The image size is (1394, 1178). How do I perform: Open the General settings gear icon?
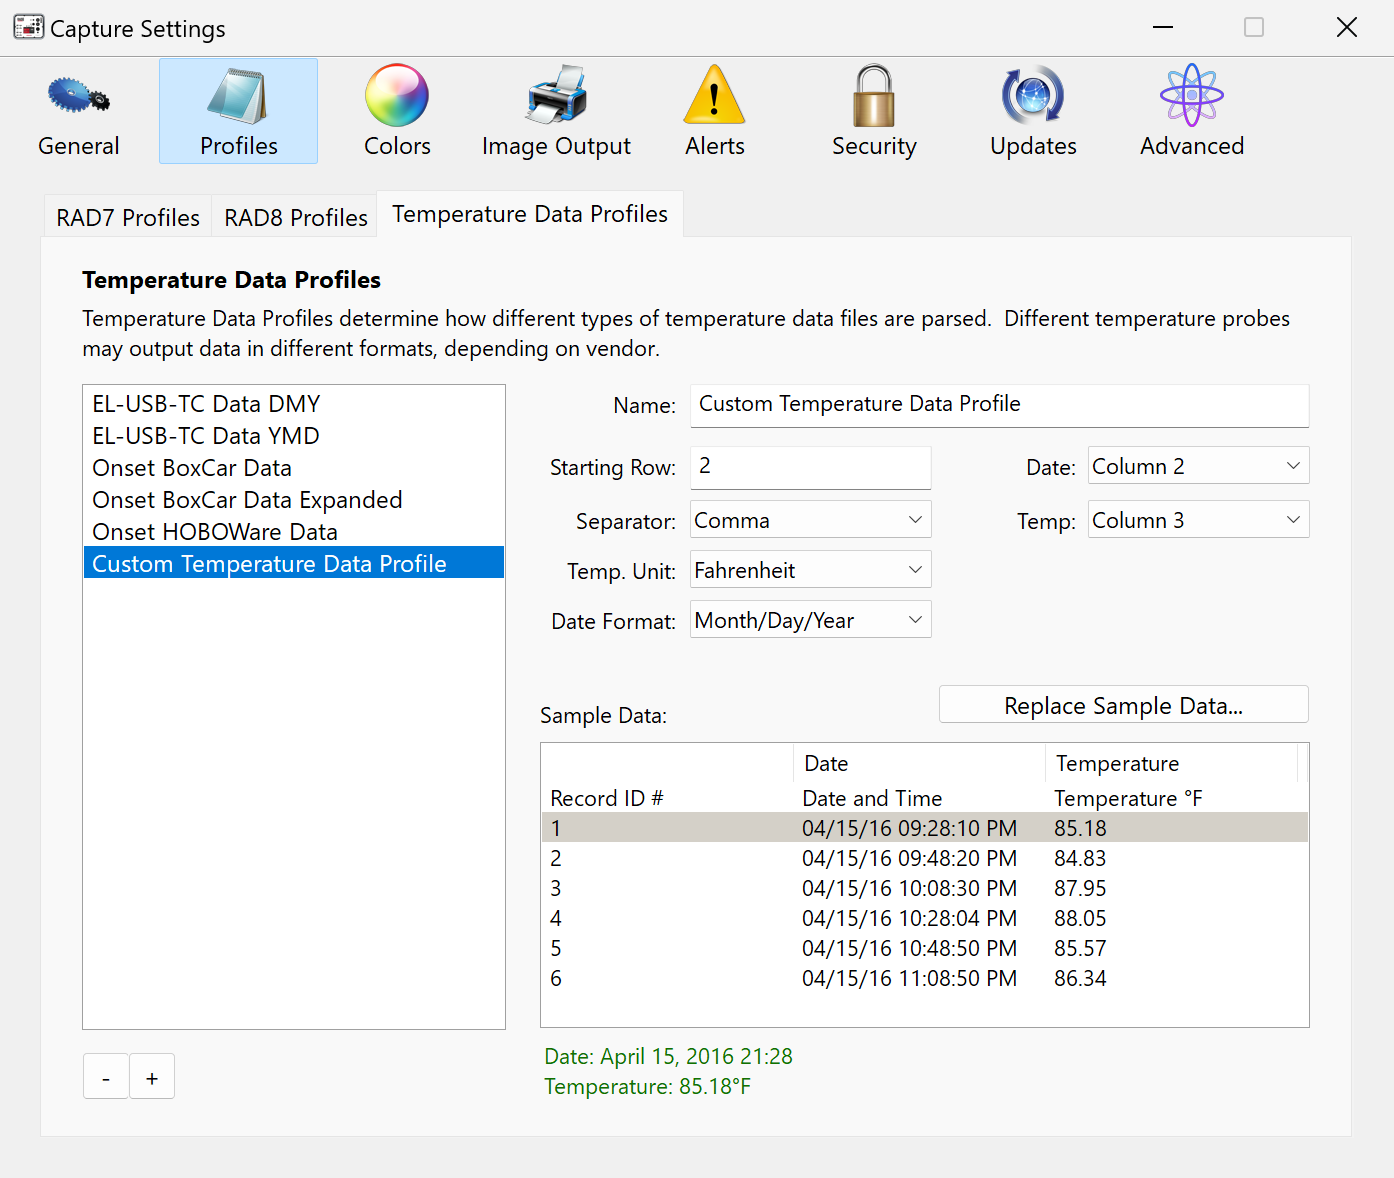click(x=78, y=97)
